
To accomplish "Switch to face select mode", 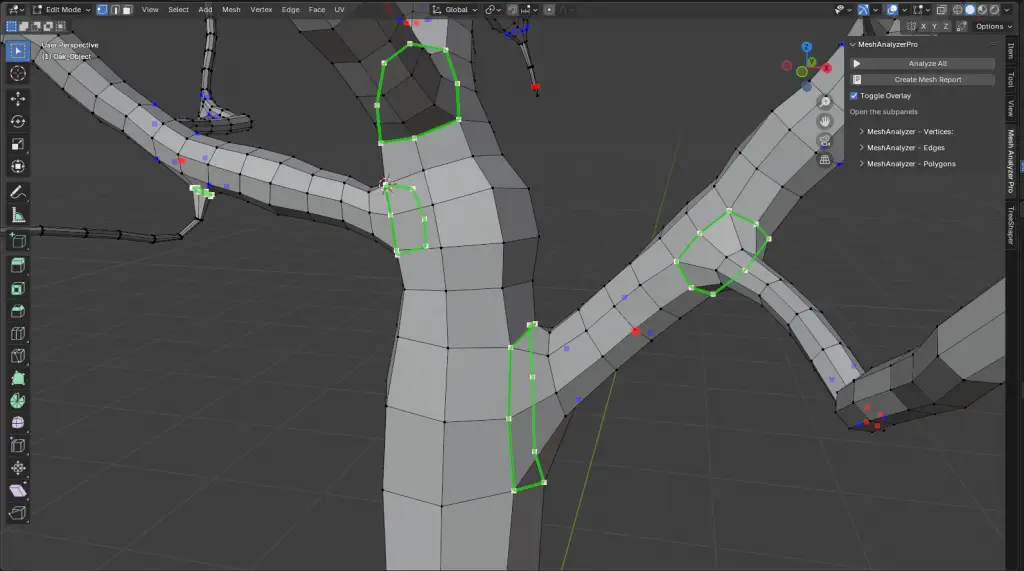I will tap(128, 9).
